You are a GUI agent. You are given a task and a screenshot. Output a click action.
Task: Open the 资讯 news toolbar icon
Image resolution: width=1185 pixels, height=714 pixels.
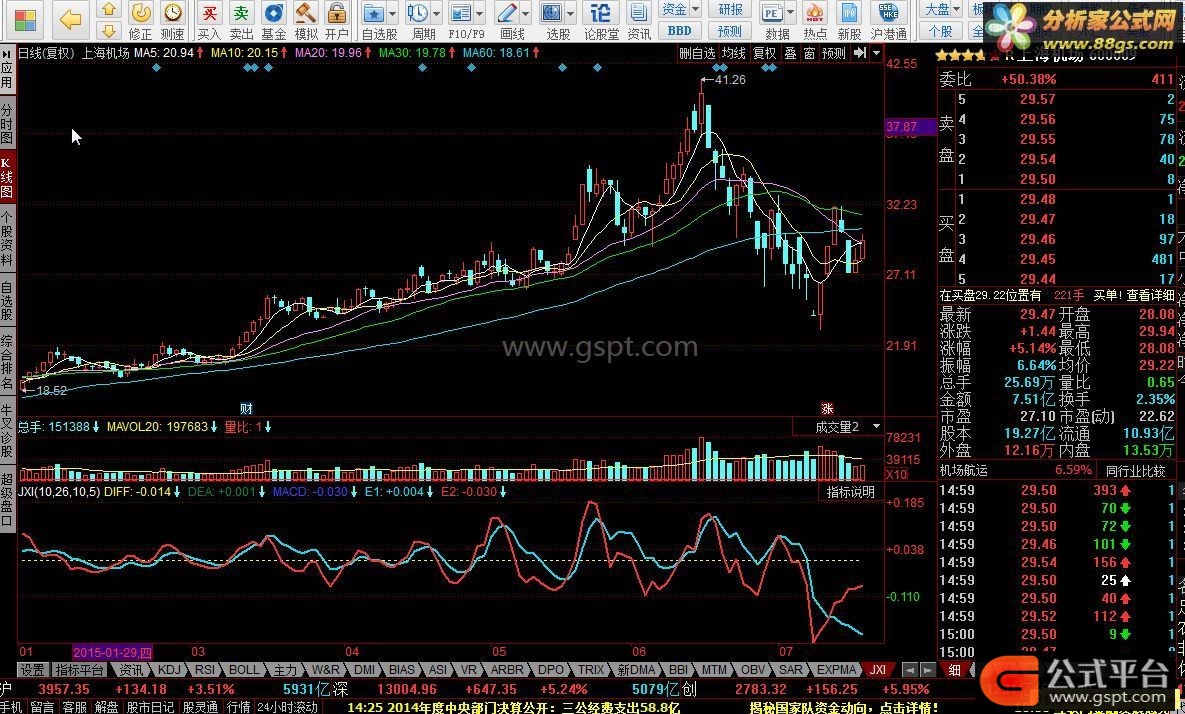coord(639,20)
